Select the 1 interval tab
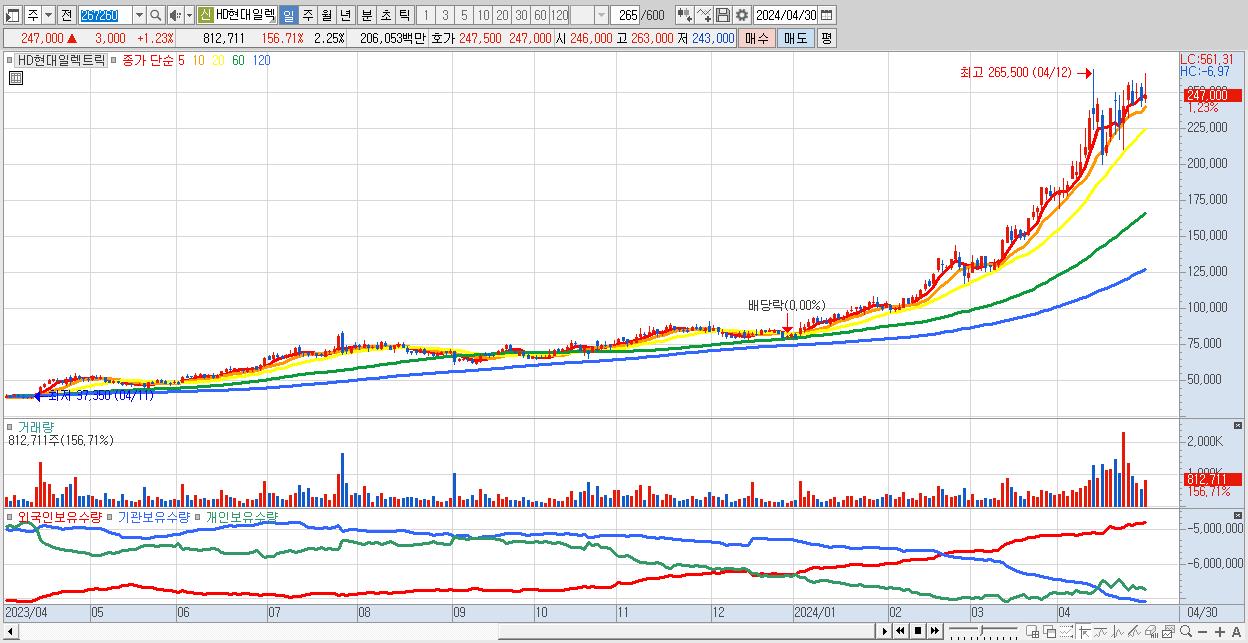Image resolution: width=1248 pixels, height=643 pixels. pos(426,15)
